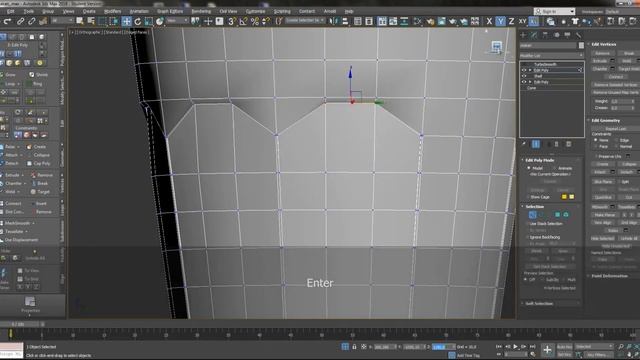Restrict transform to the X axis
The image size is (640, 360).
(x=489, y=21)
